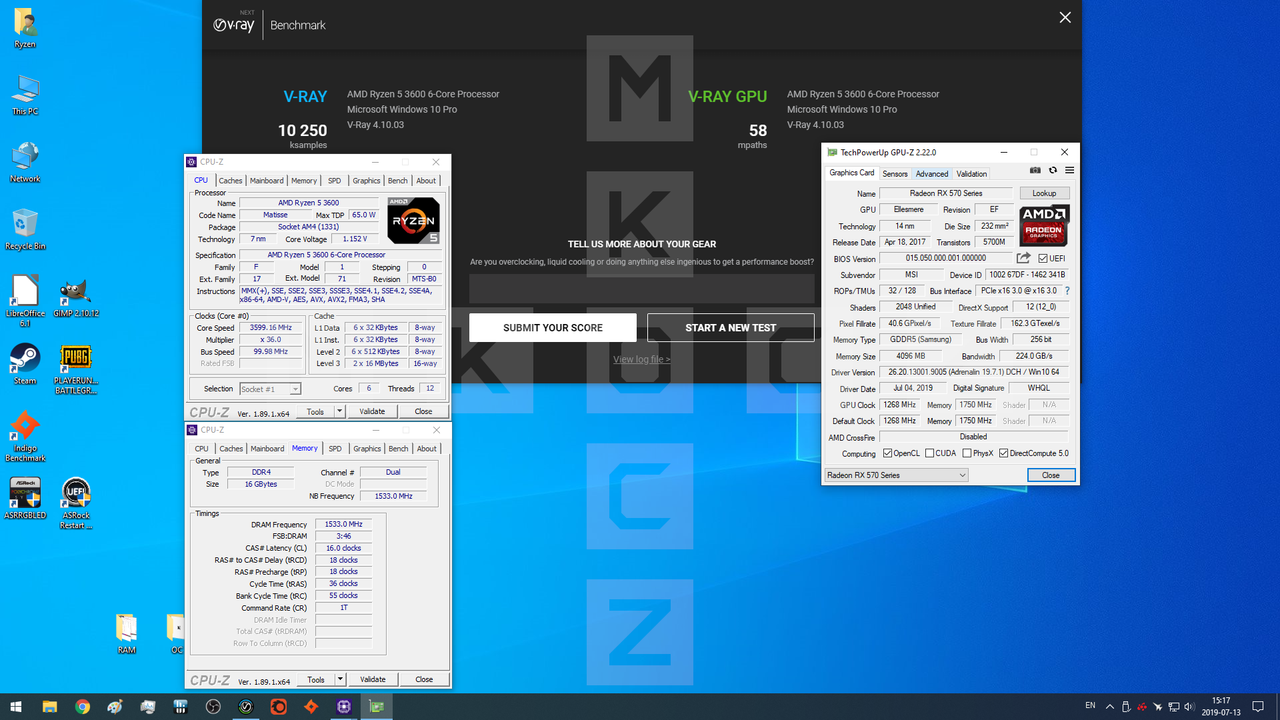Open the Steam desktop shortcut
Image resolution: width=1280 pixels, height=720 pixels.
tap(25, 364)
